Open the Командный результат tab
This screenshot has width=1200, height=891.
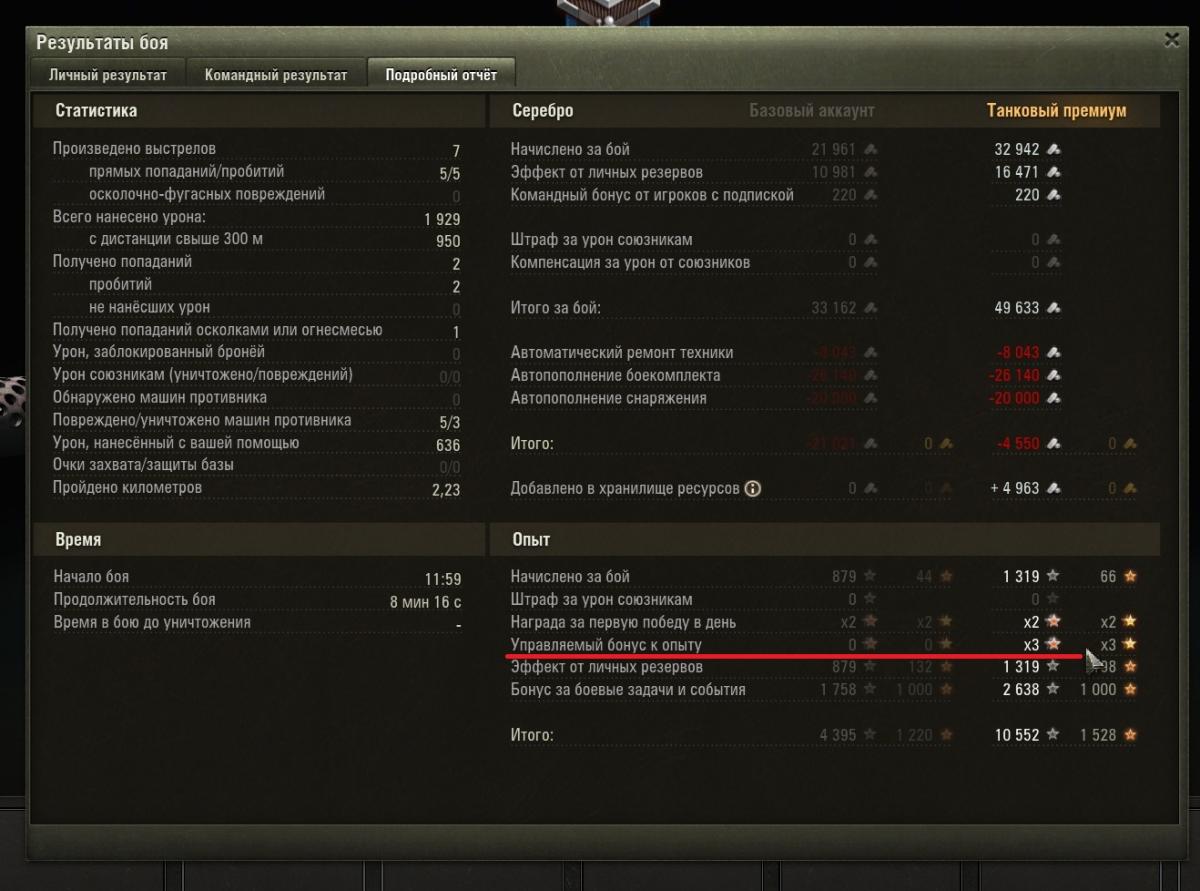point(276,75)
